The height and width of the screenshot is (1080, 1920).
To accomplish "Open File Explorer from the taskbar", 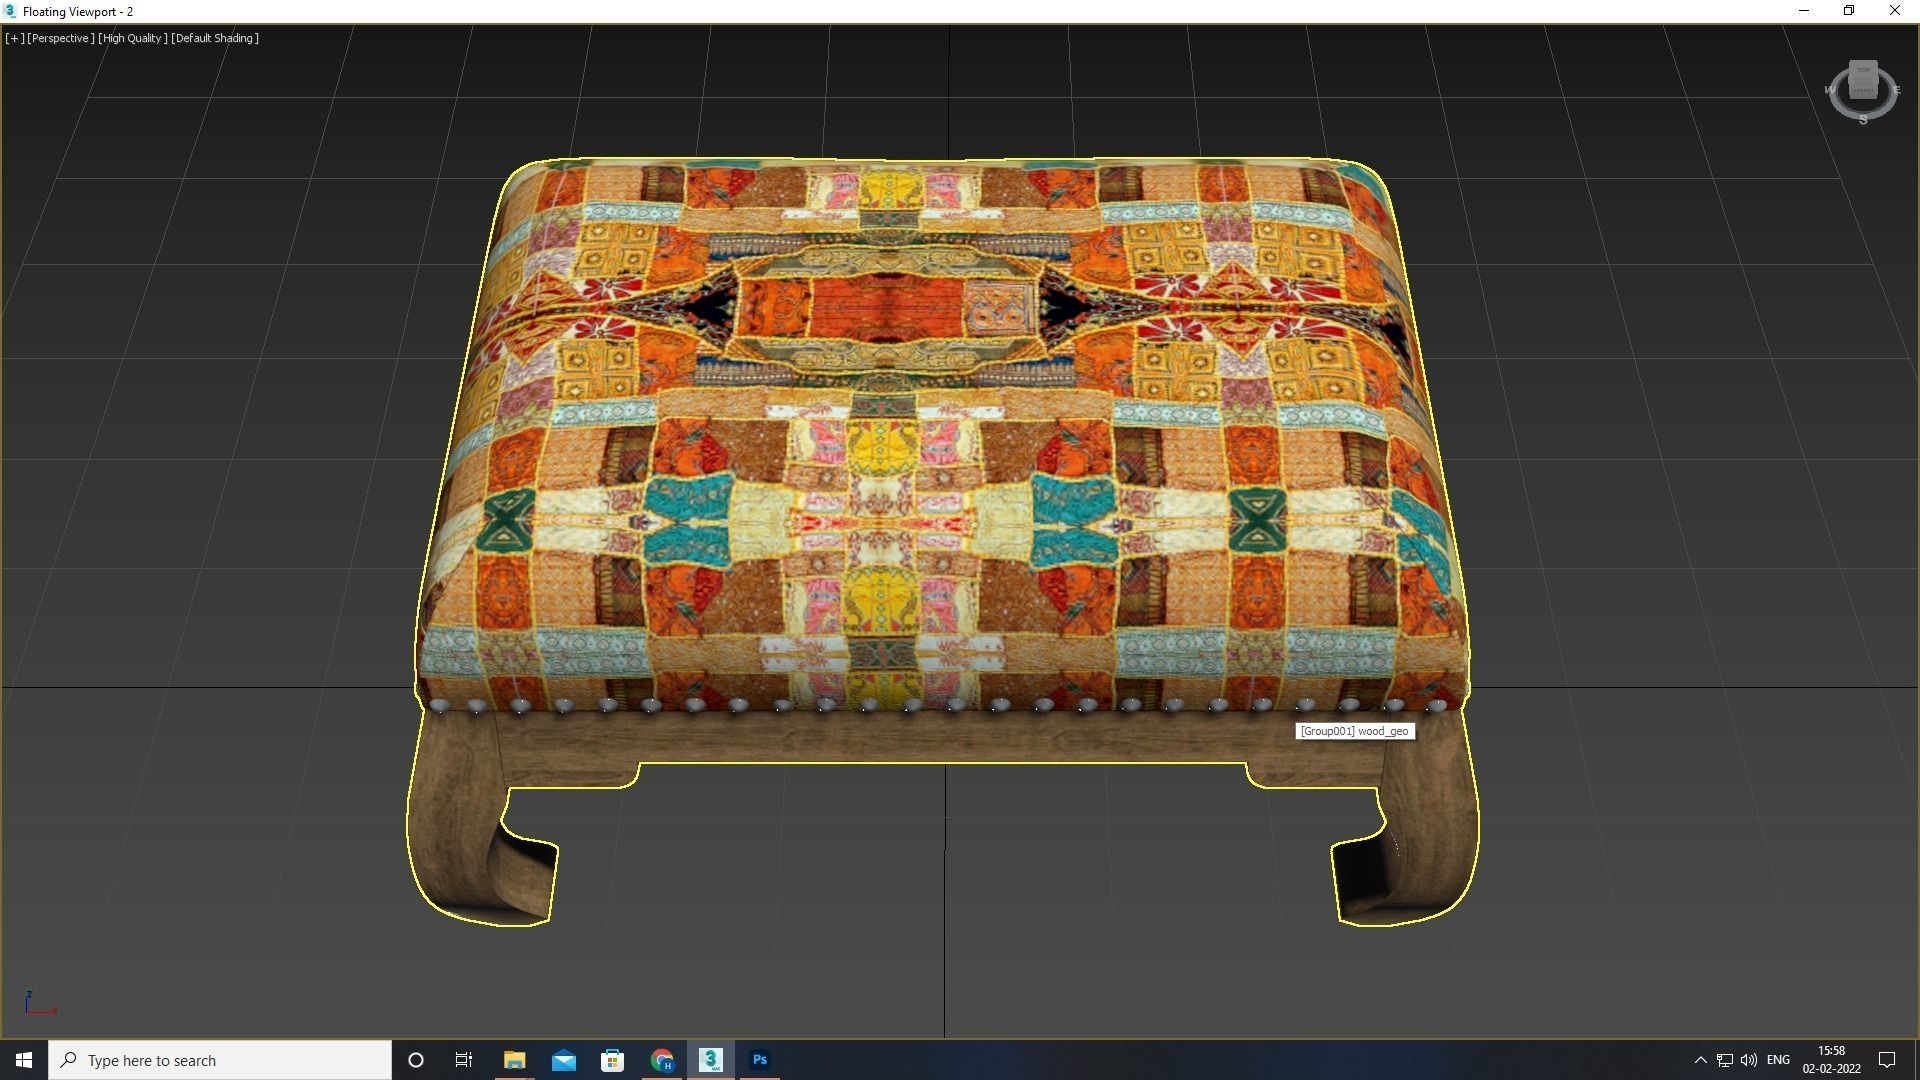I will (514, 1060).
